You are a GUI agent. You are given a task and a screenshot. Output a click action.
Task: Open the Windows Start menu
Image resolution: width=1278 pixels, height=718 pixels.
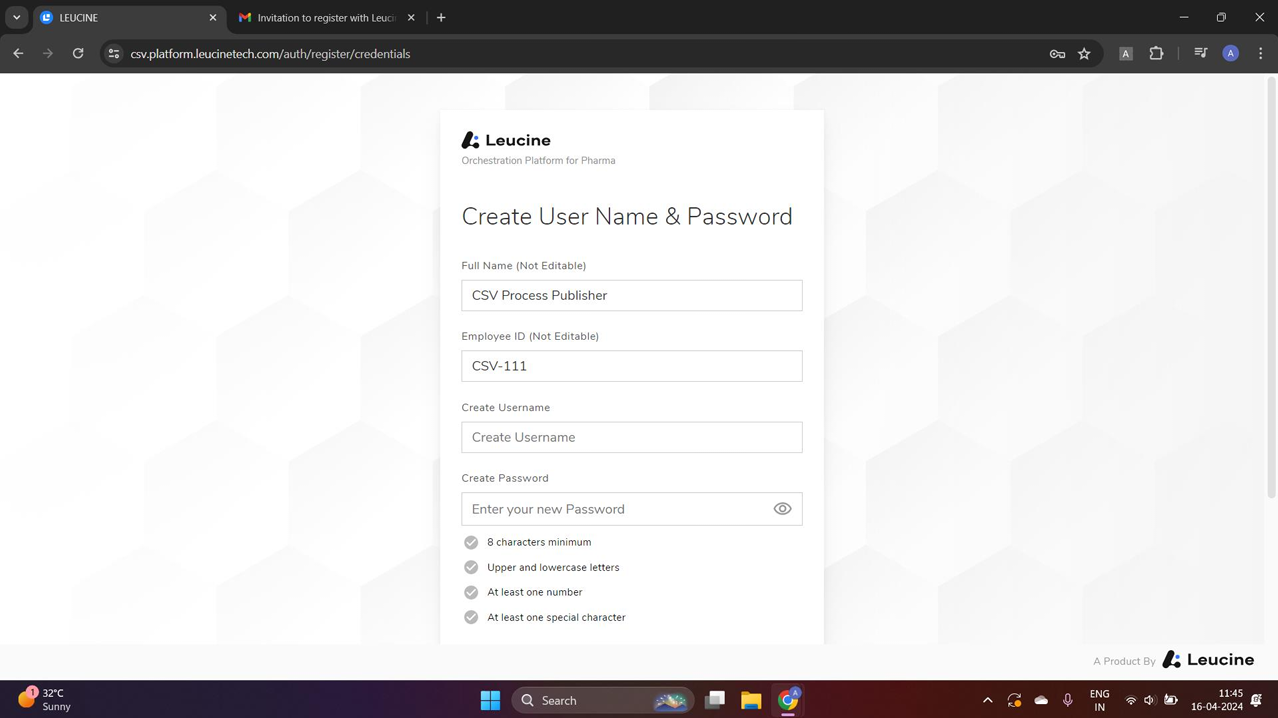point(490,700)
